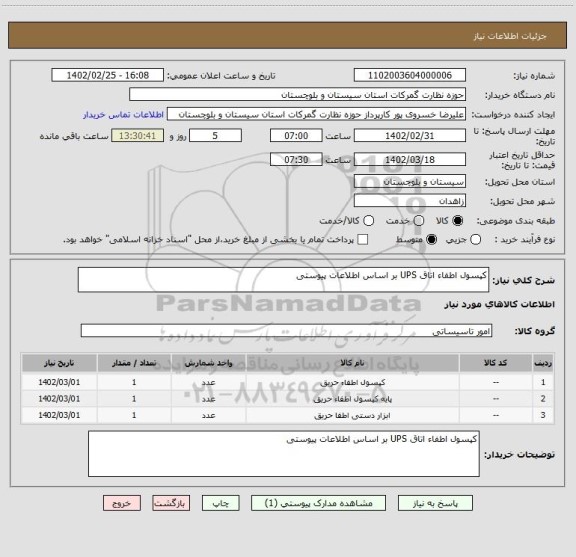This screenshot has width=576, height=557.
Task: Click row item کپسول اطفاء حریق
Action: [x=352, y=382]
